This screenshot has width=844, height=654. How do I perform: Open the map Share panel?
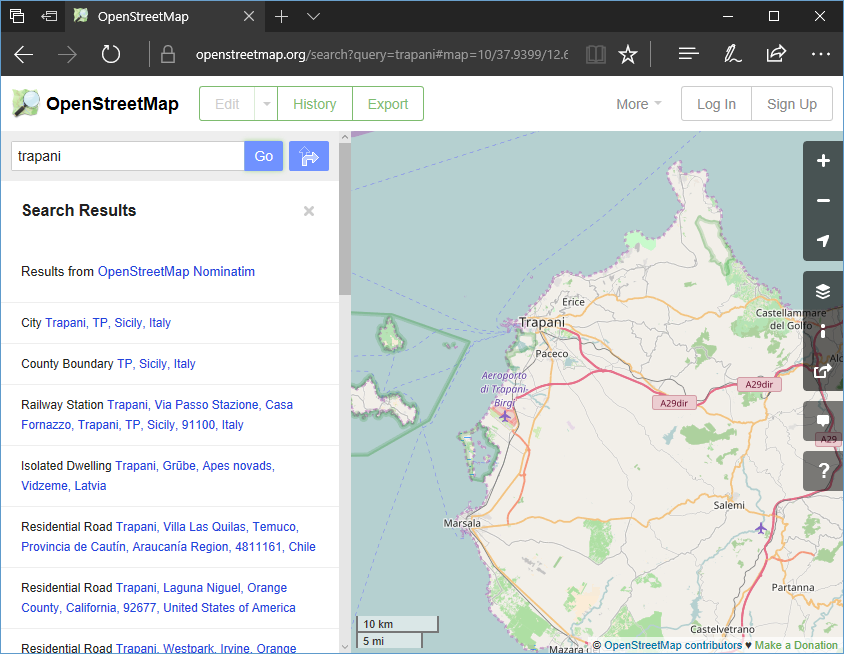pos(822,371)
